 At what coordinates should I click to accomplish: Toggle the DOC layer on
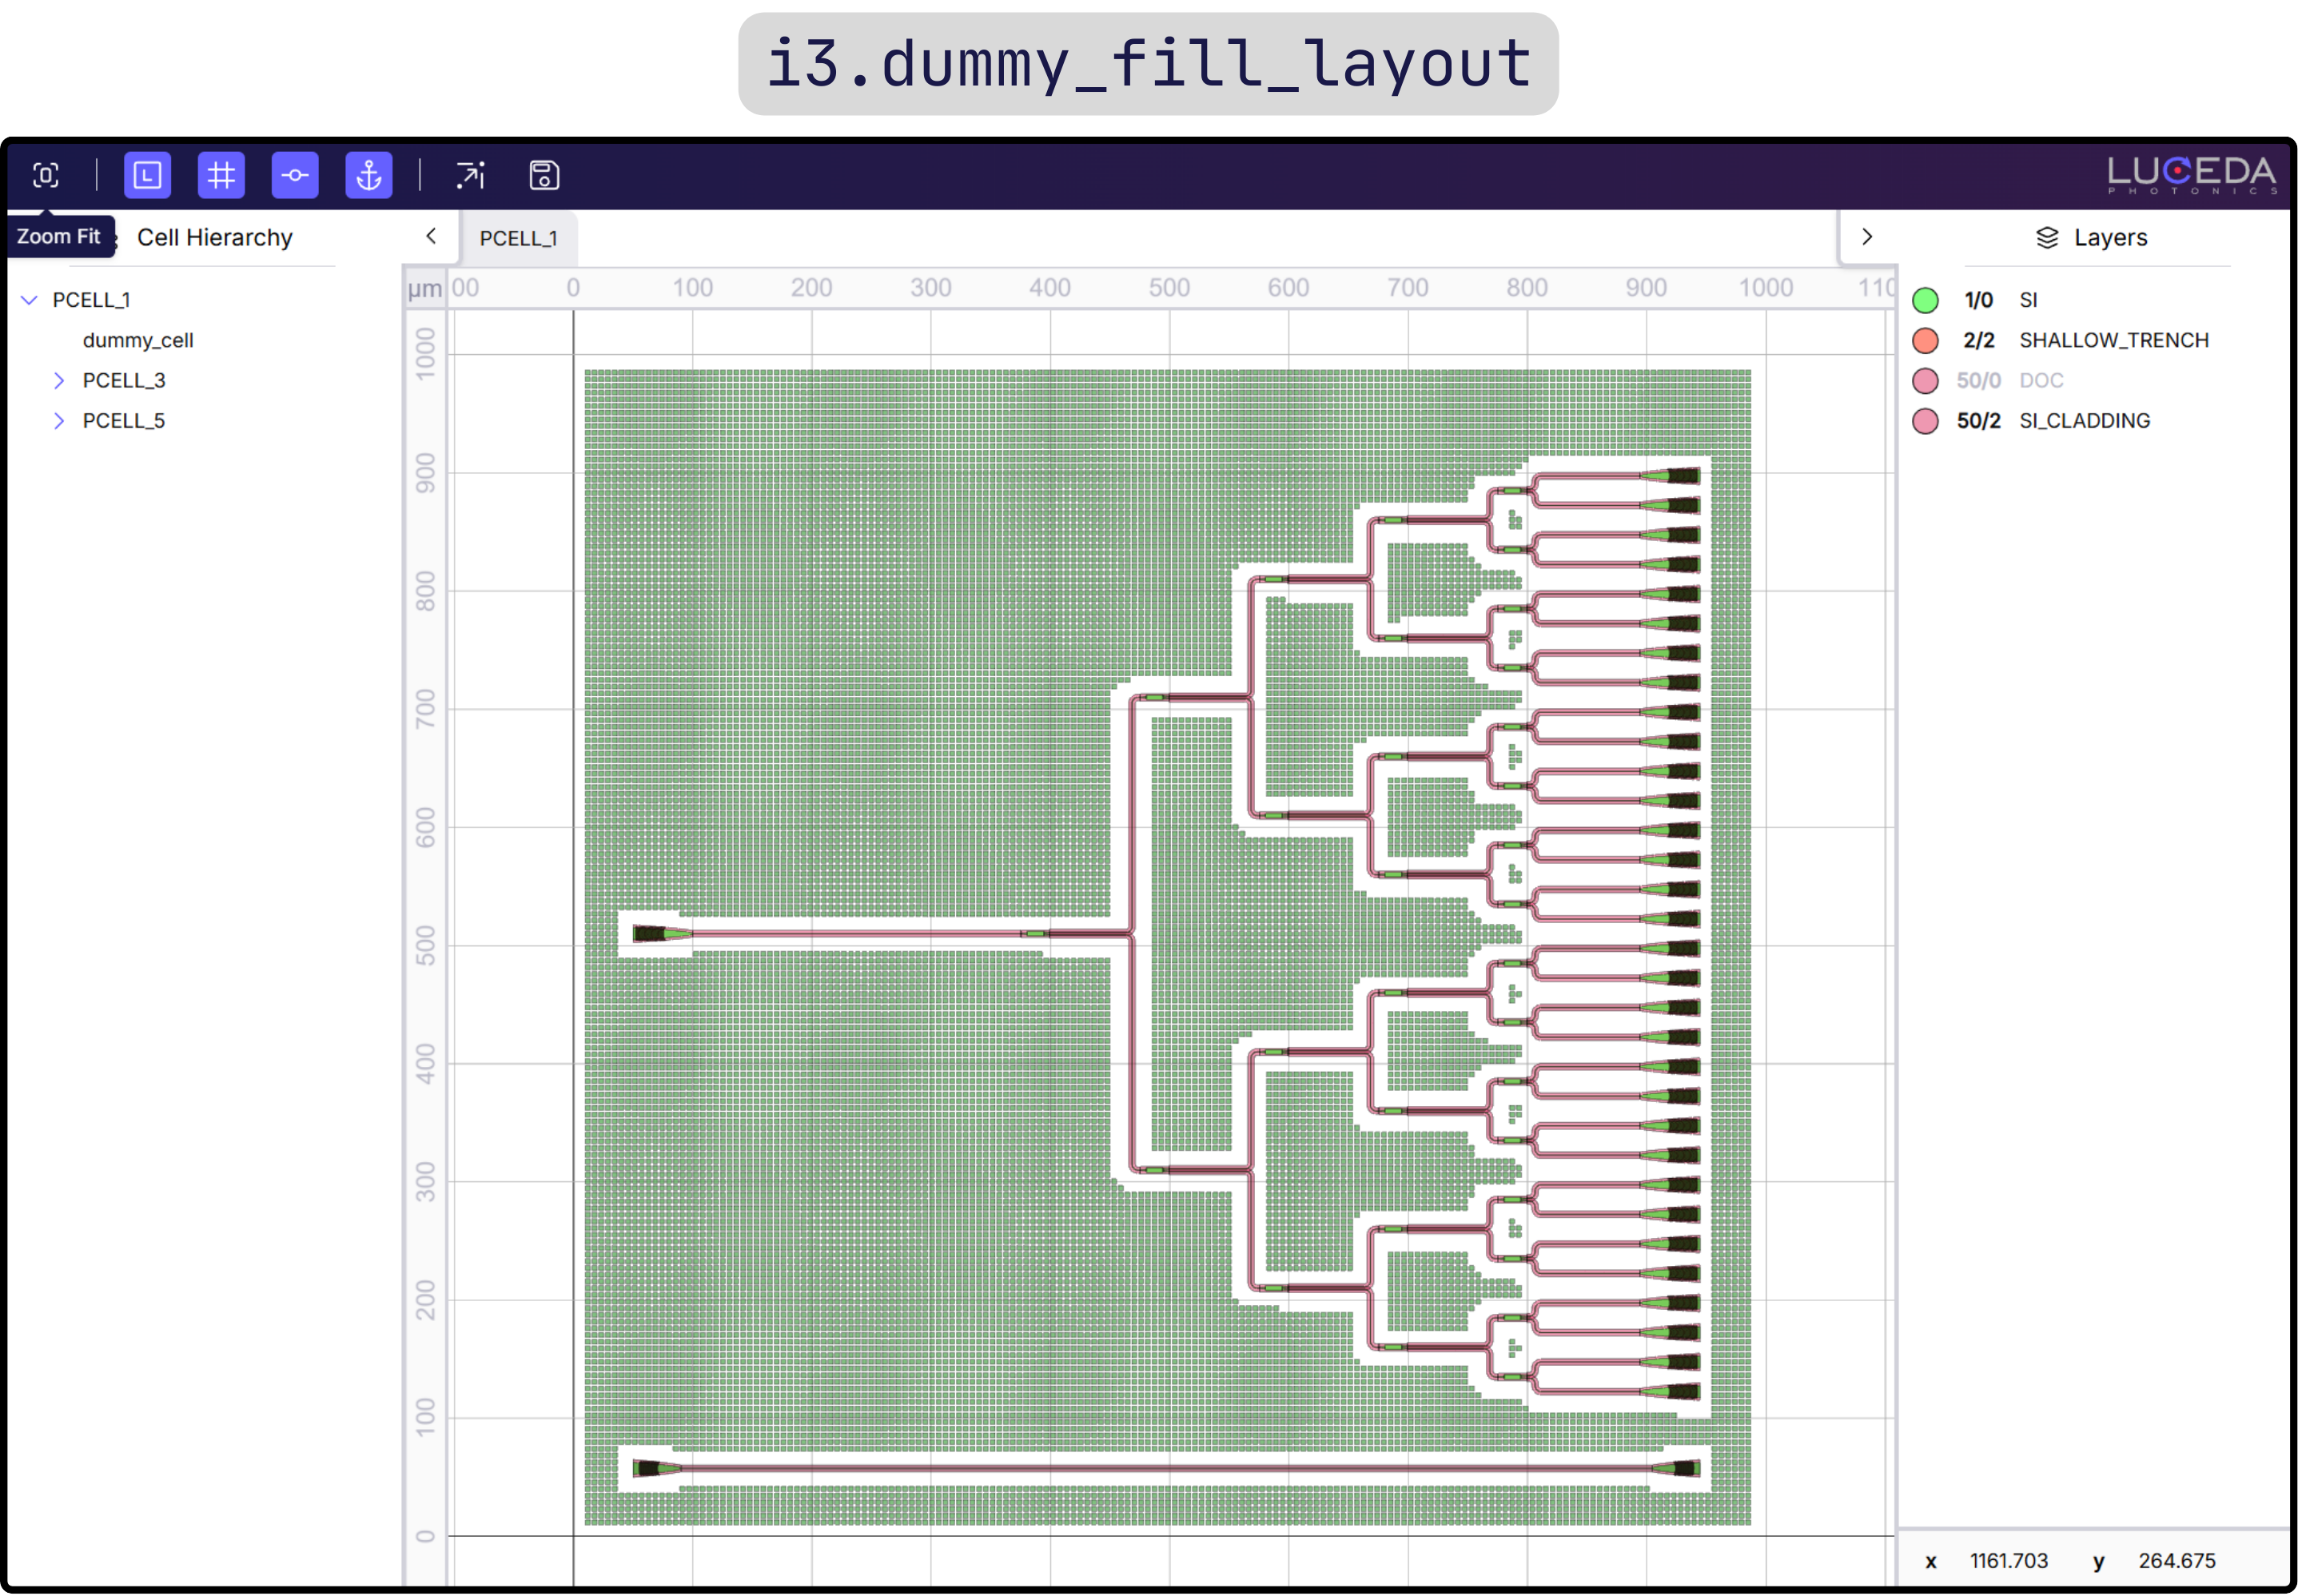1925,380
